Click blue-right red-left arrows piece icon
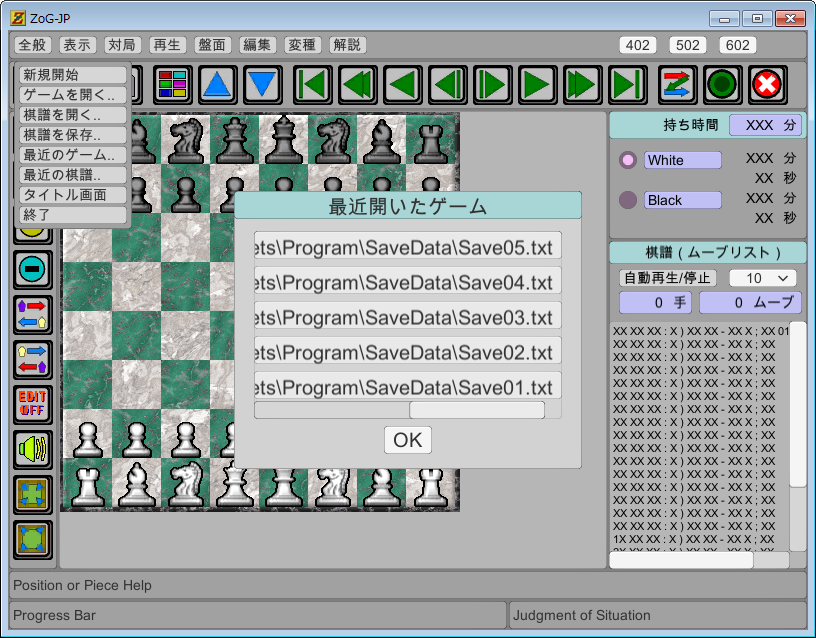 (x=32, y=360)
